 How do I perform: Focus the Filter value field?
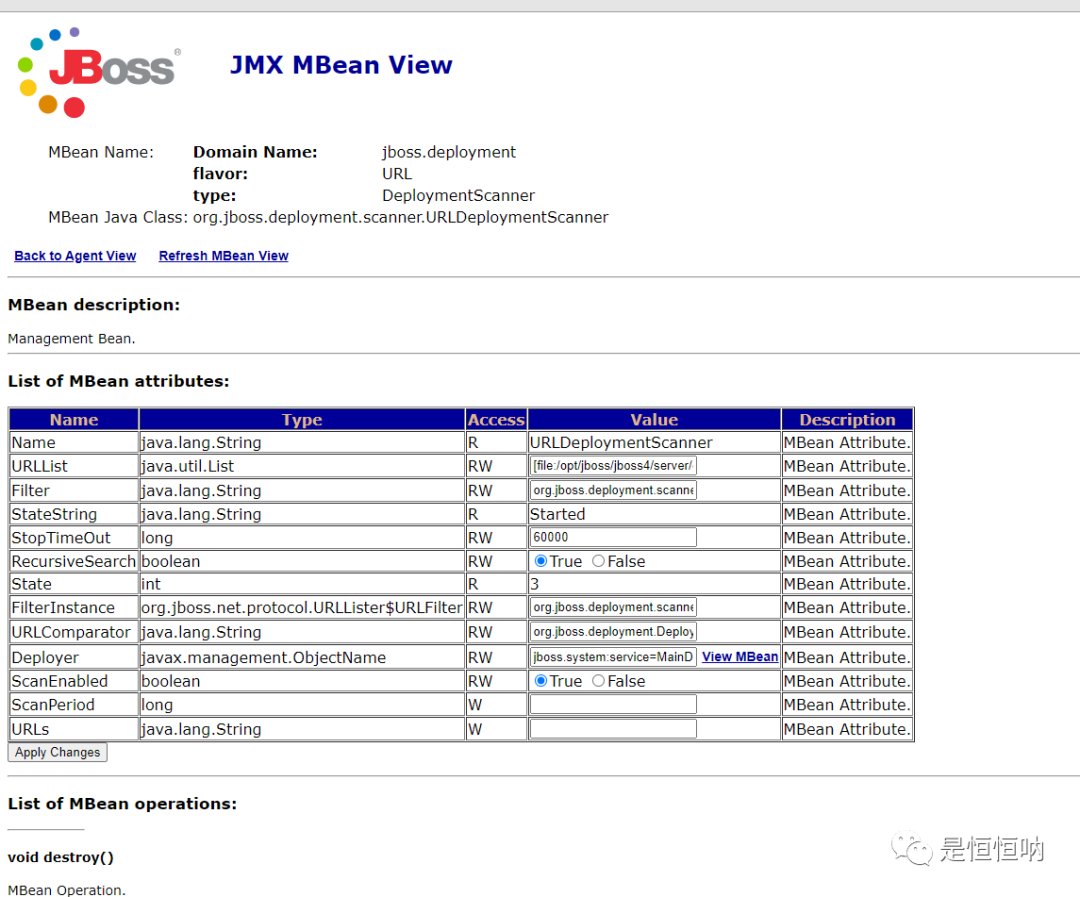[613, 490]
